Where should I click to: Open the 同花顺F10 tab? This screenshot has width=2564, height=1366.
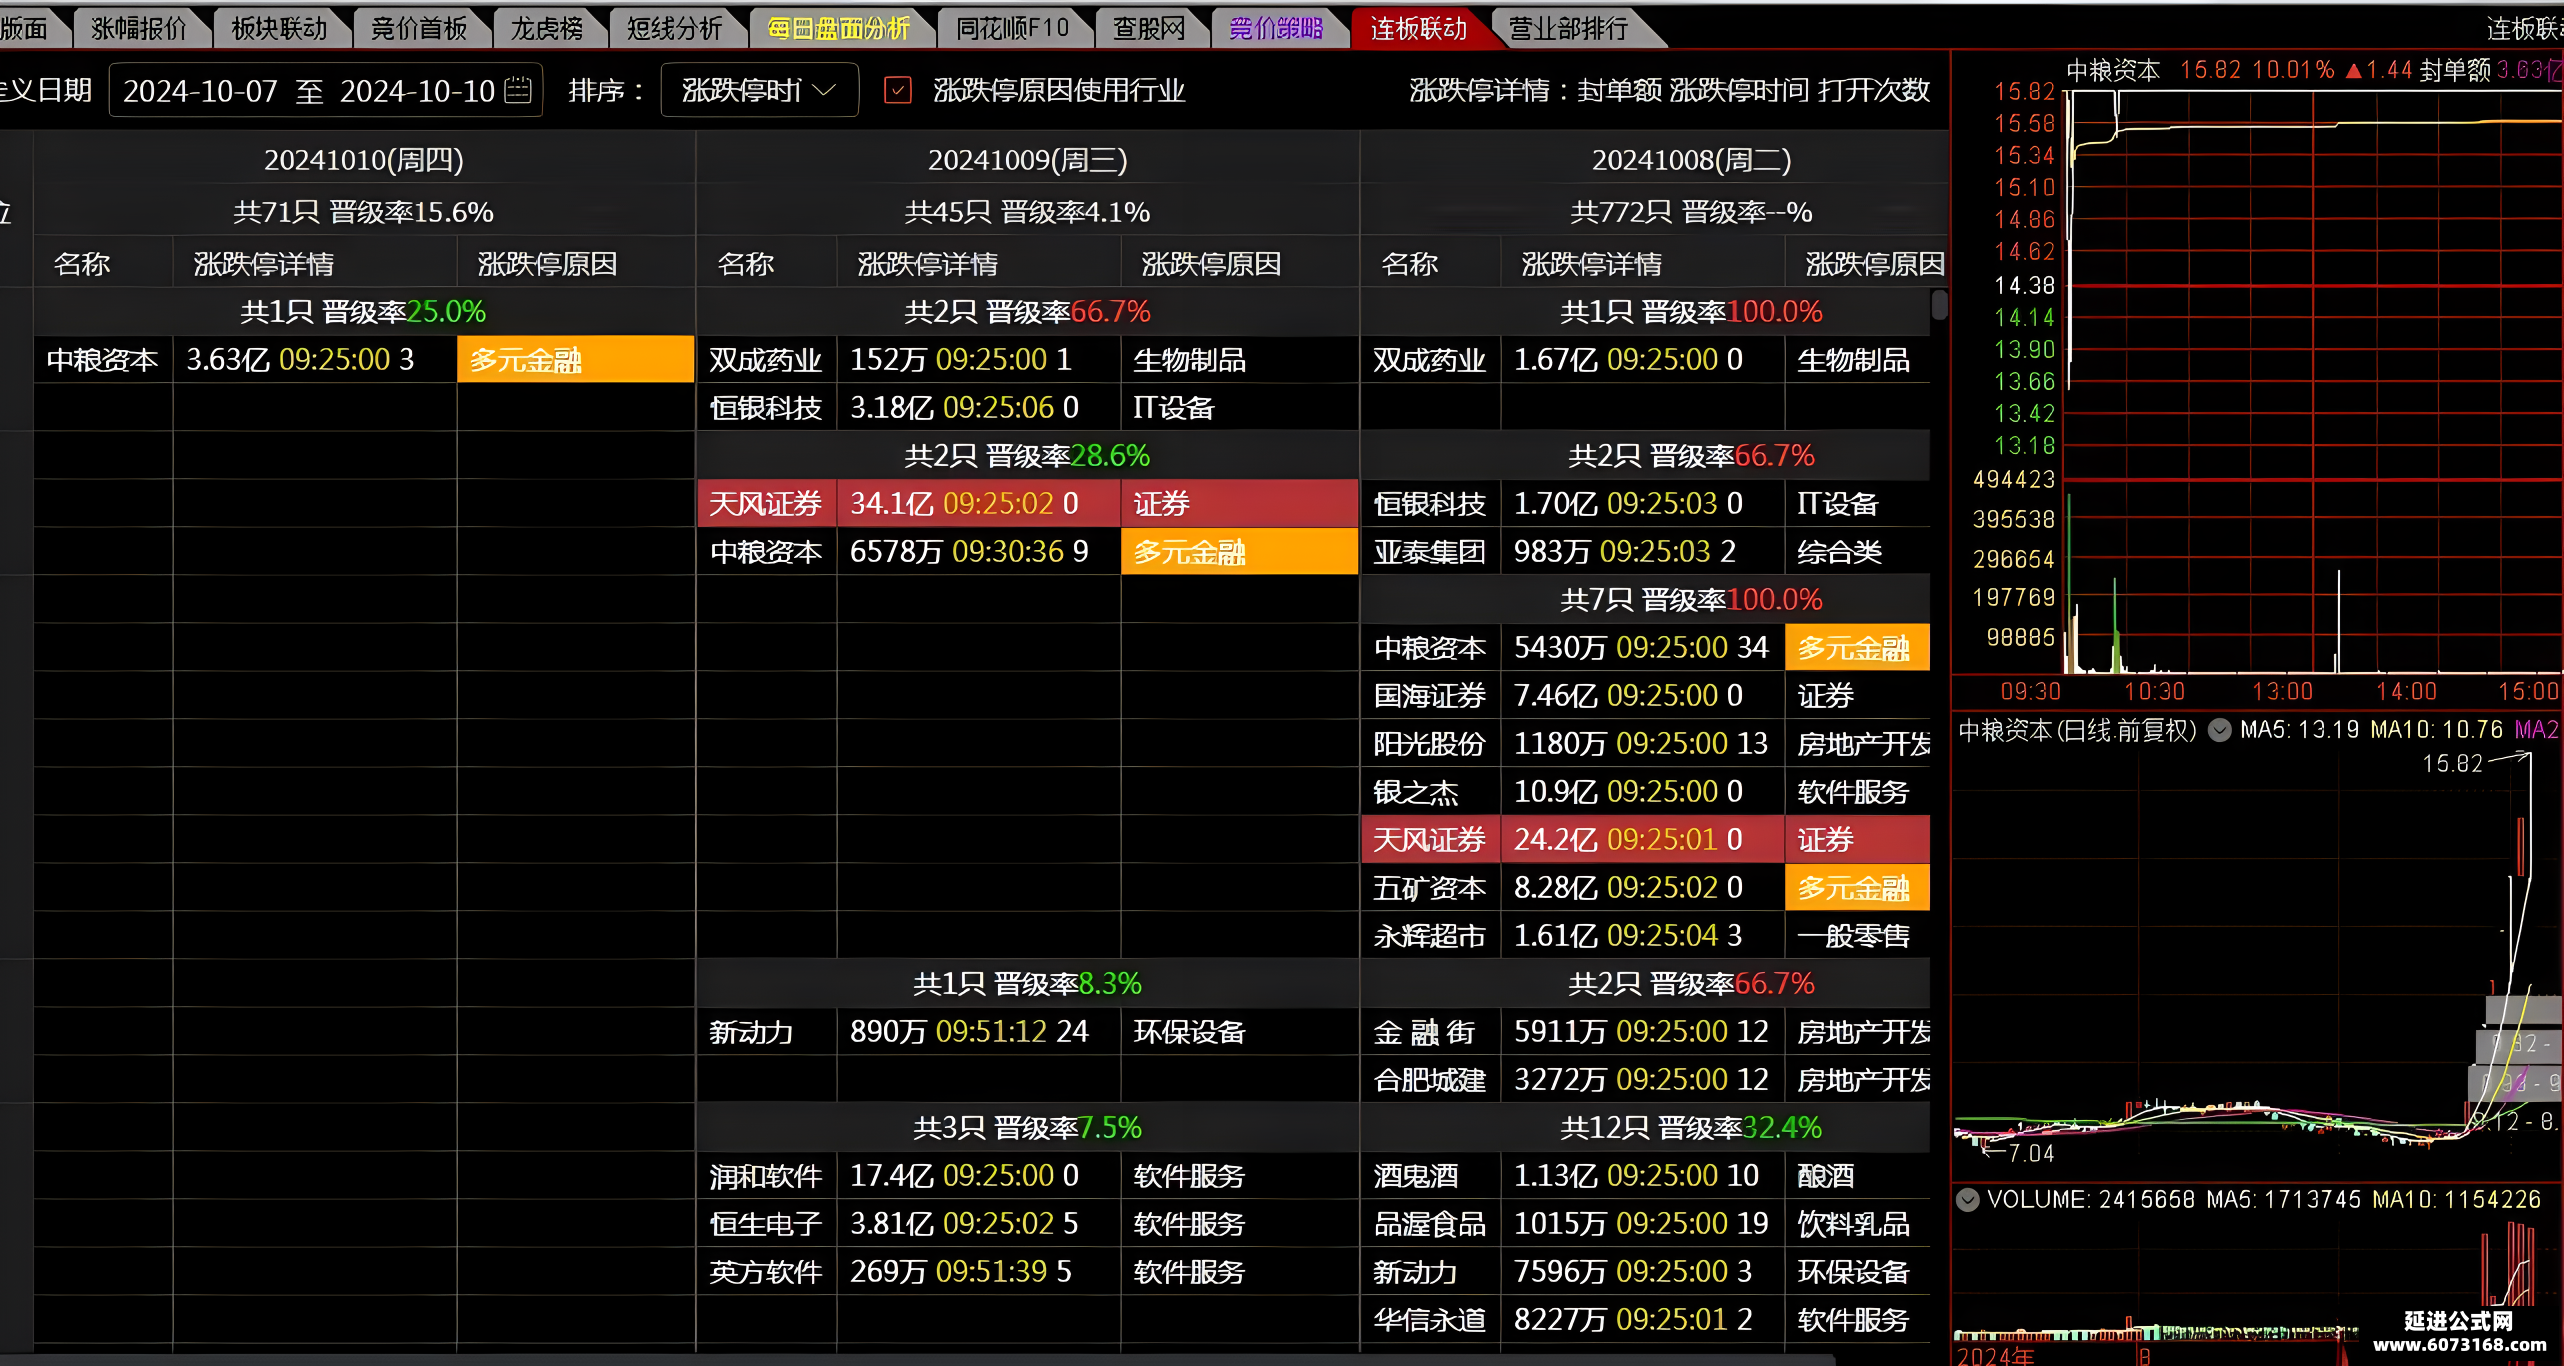[1012, 28]
